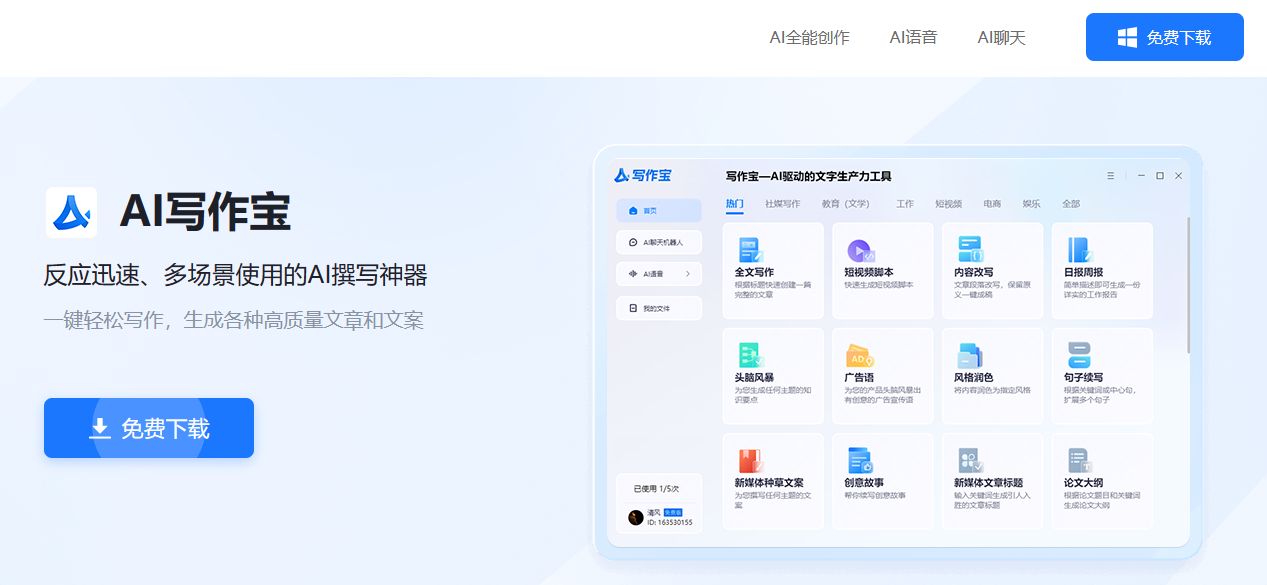
Task: Click the 论文大纲 gray document icon
Action: click(1079, 461)
